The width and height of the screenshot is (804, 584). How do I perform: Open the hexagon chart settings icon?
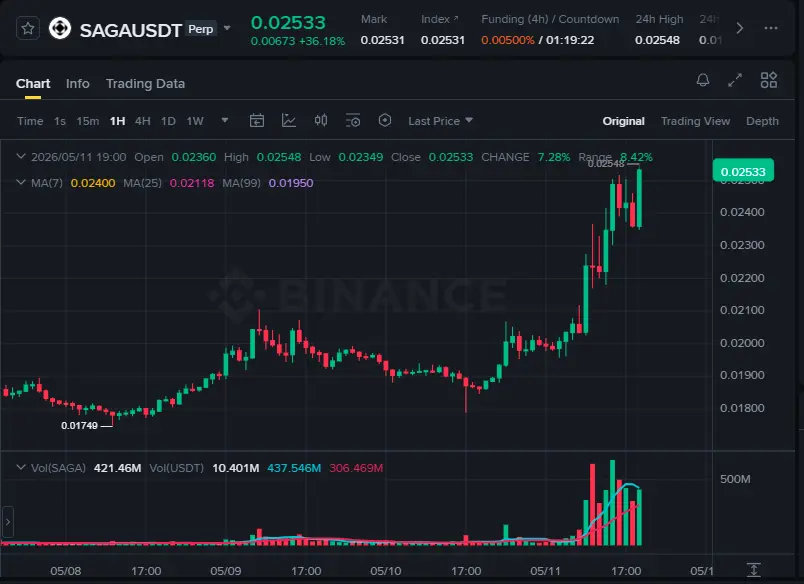point(385,120)
